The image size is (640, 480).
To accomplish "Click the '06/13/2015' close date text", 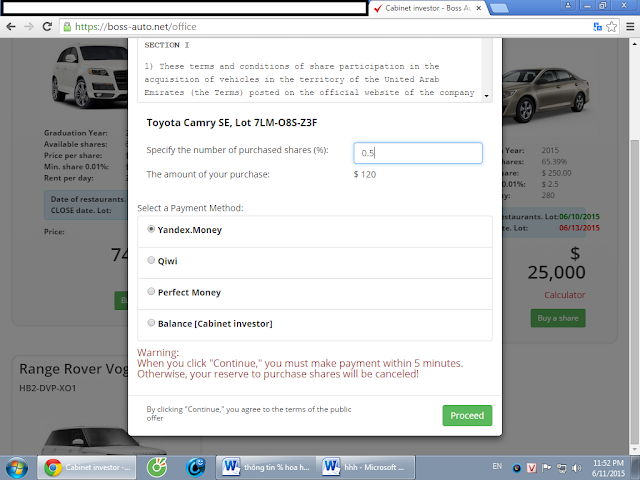I will click(579, 228).
